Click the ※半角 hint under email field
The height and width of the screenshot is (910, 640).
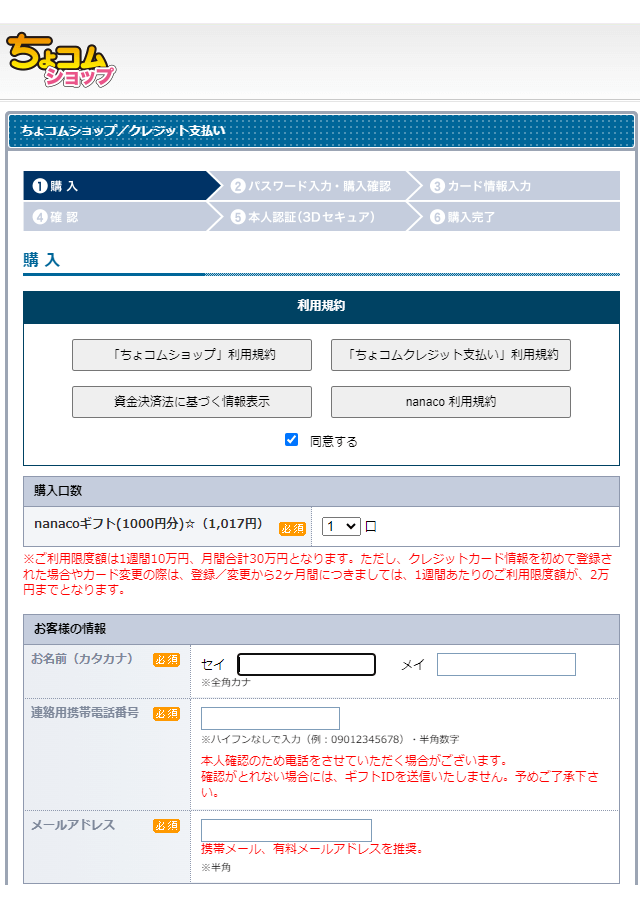click(216, 868)
